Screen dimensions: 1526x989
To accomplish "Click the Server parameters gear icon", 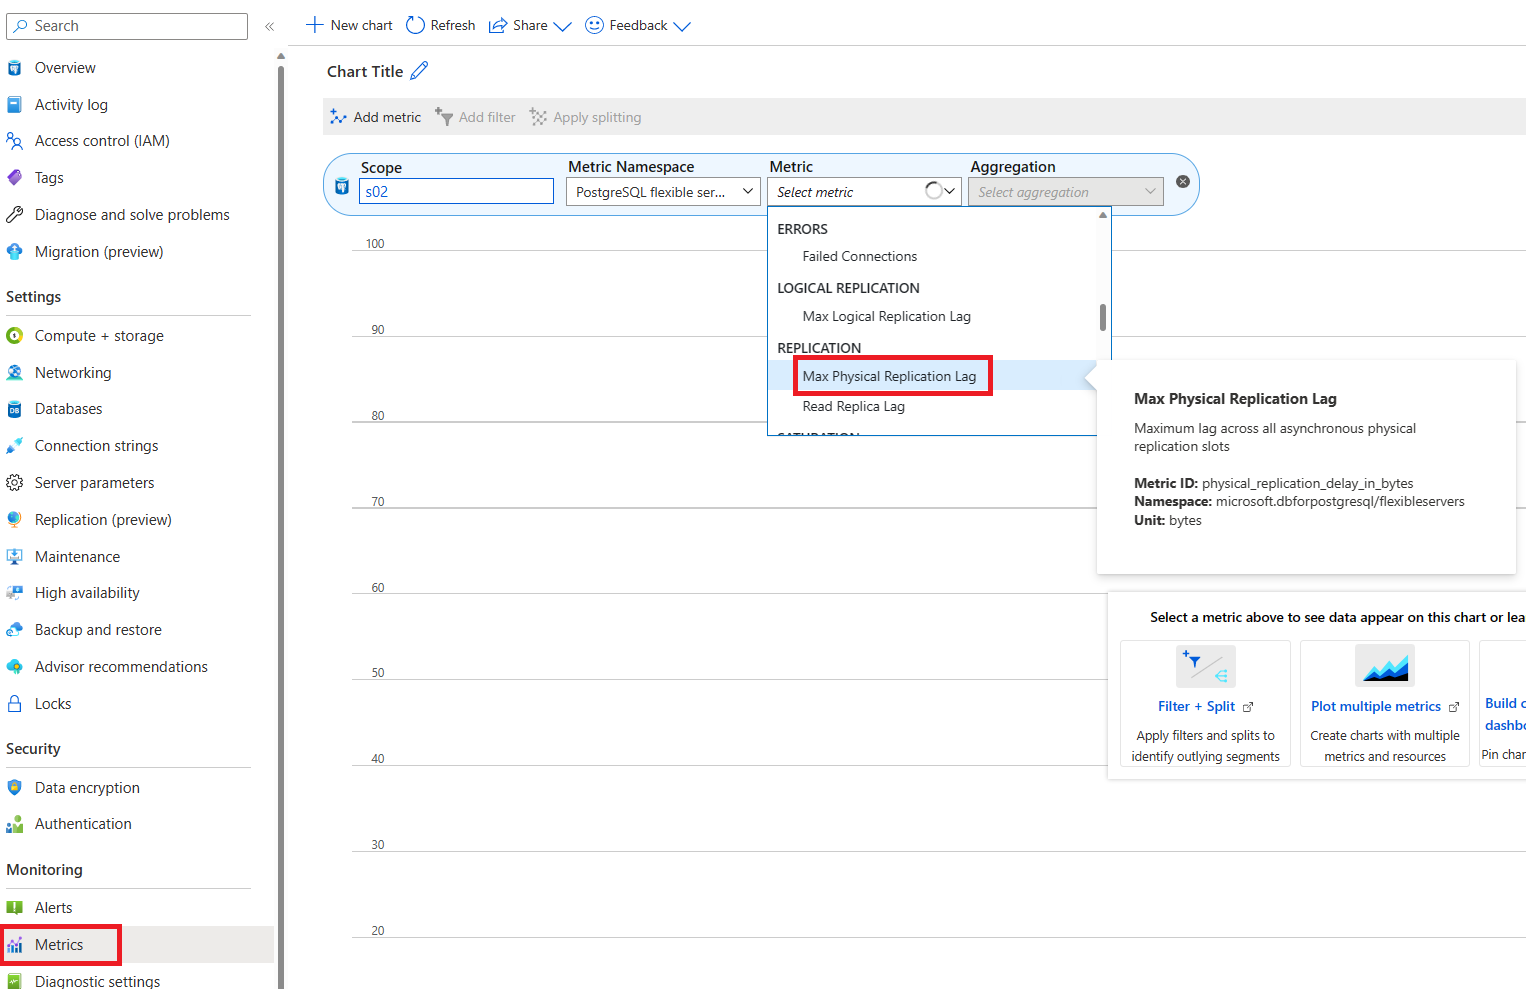I will (14, 483).
